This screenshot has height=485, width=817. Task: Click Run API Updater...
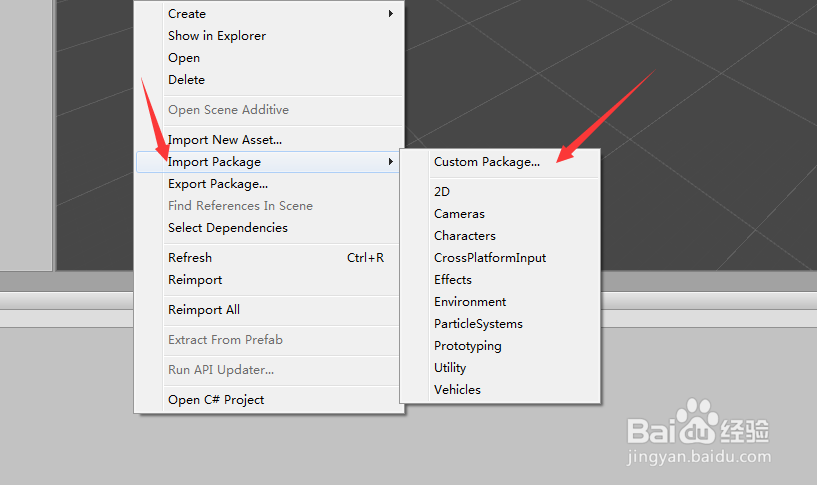(269, 370)
